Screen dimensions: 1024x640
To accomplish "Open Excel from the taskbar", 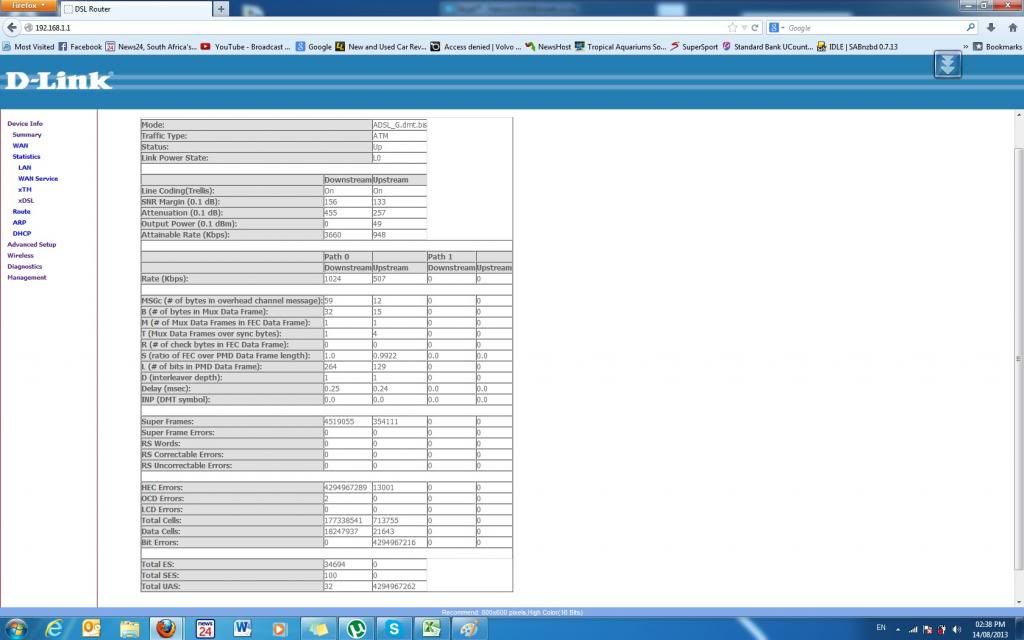I will tap(431, 628).
